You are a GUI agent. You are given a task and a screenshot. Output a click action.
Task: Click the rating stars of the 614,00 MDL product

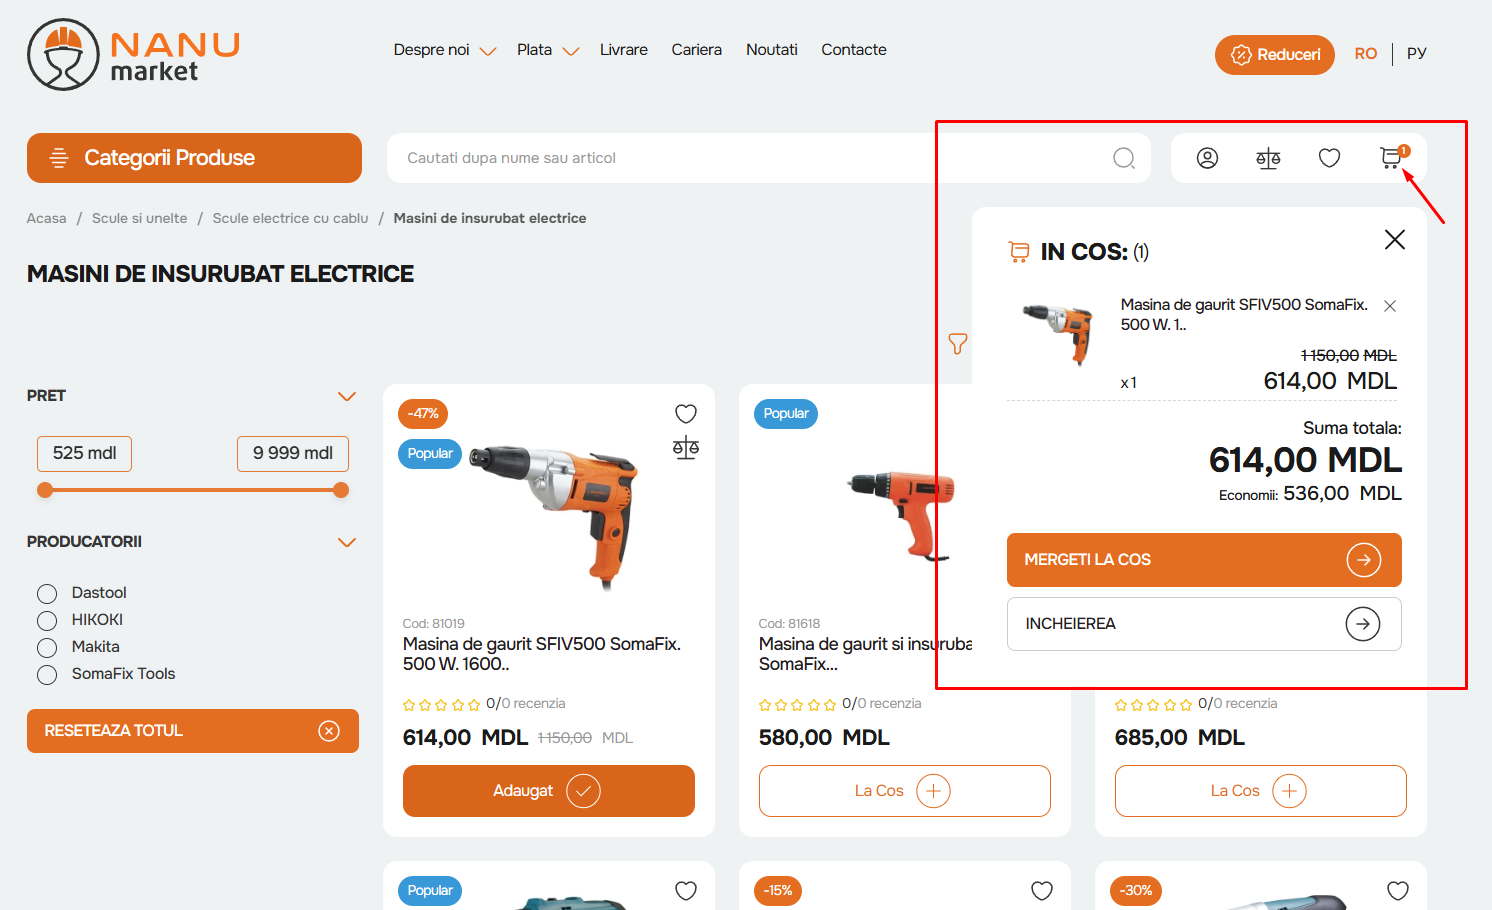tap(441, 705)
